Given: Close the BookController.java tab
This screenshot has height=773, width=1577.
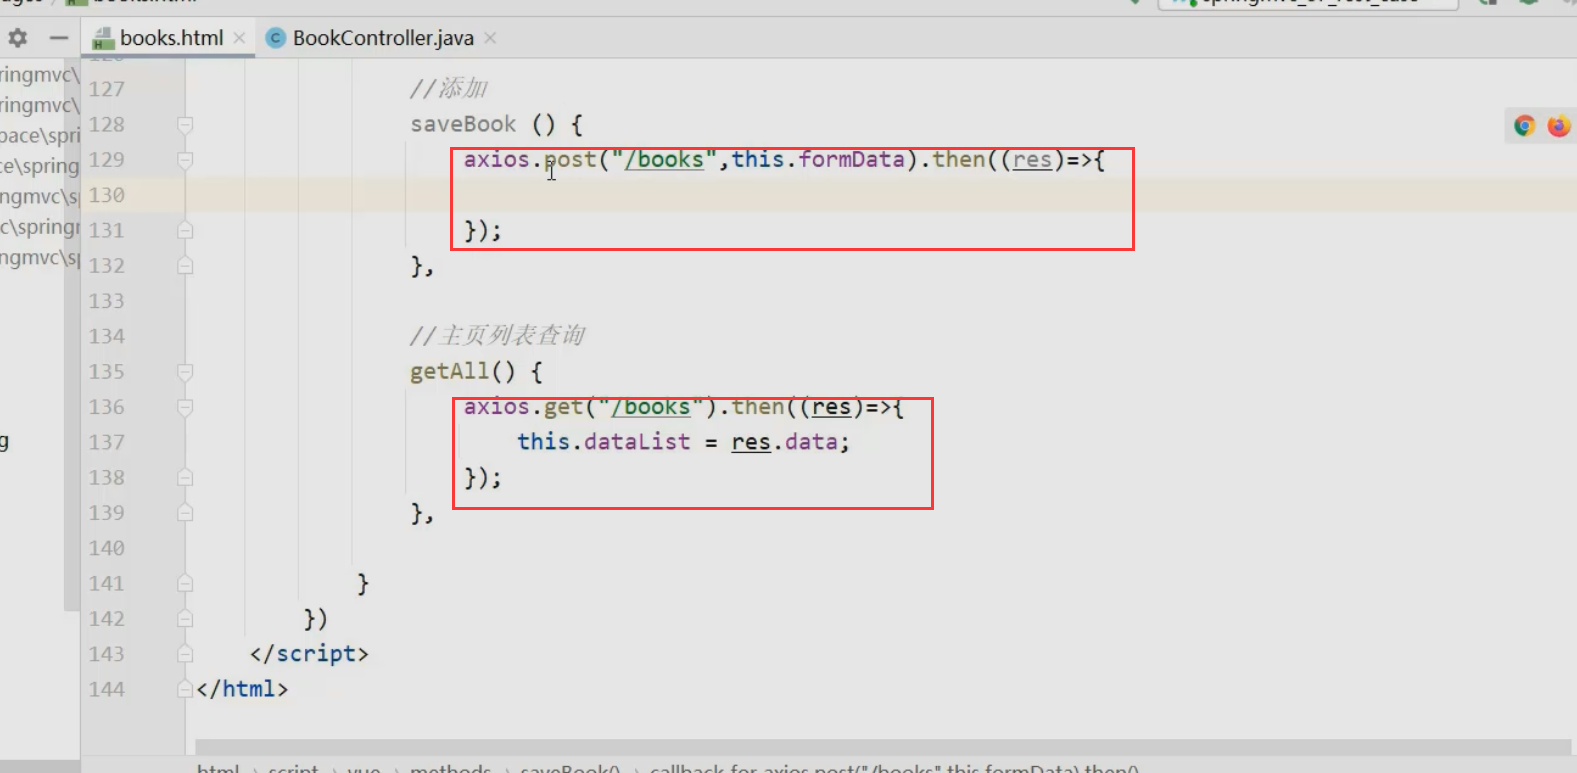Looking at the screenshot, I should pos(490,38).
